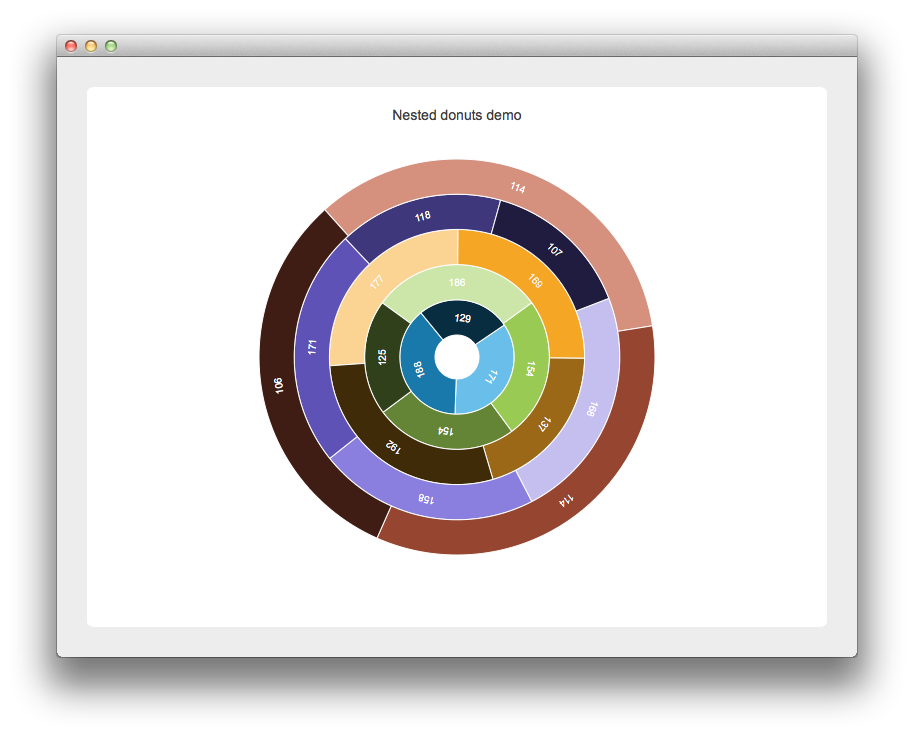Click the orange segment labeled 169
The width and height of the screenshot is (914, 736).
click(535, 281)
